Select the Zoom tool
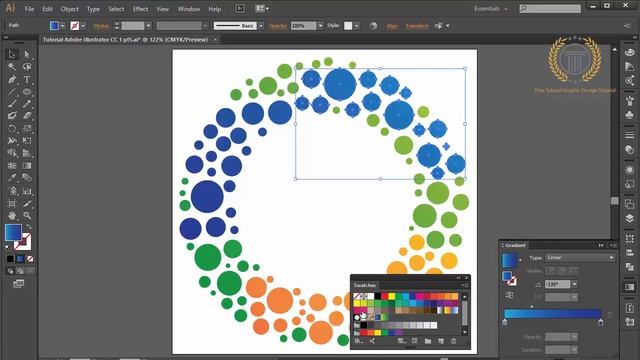Viewport: 640px width, 360px height. pyautogui.click(x=27, y=216)
